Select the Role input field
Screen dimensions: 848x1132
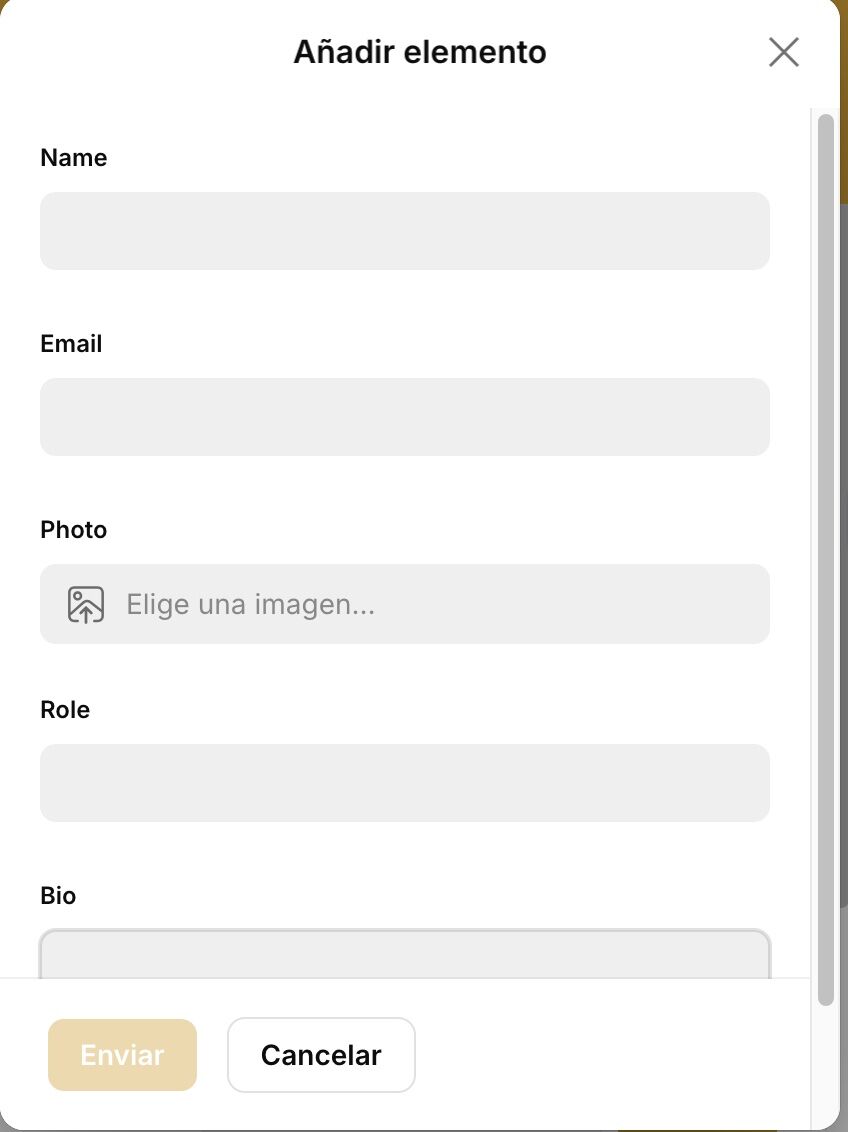(x=404, y=783)
